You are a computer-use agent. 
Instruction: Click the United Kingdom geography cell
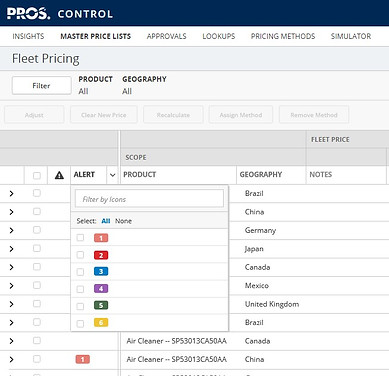pyautogui.click(x=272, y=304)
